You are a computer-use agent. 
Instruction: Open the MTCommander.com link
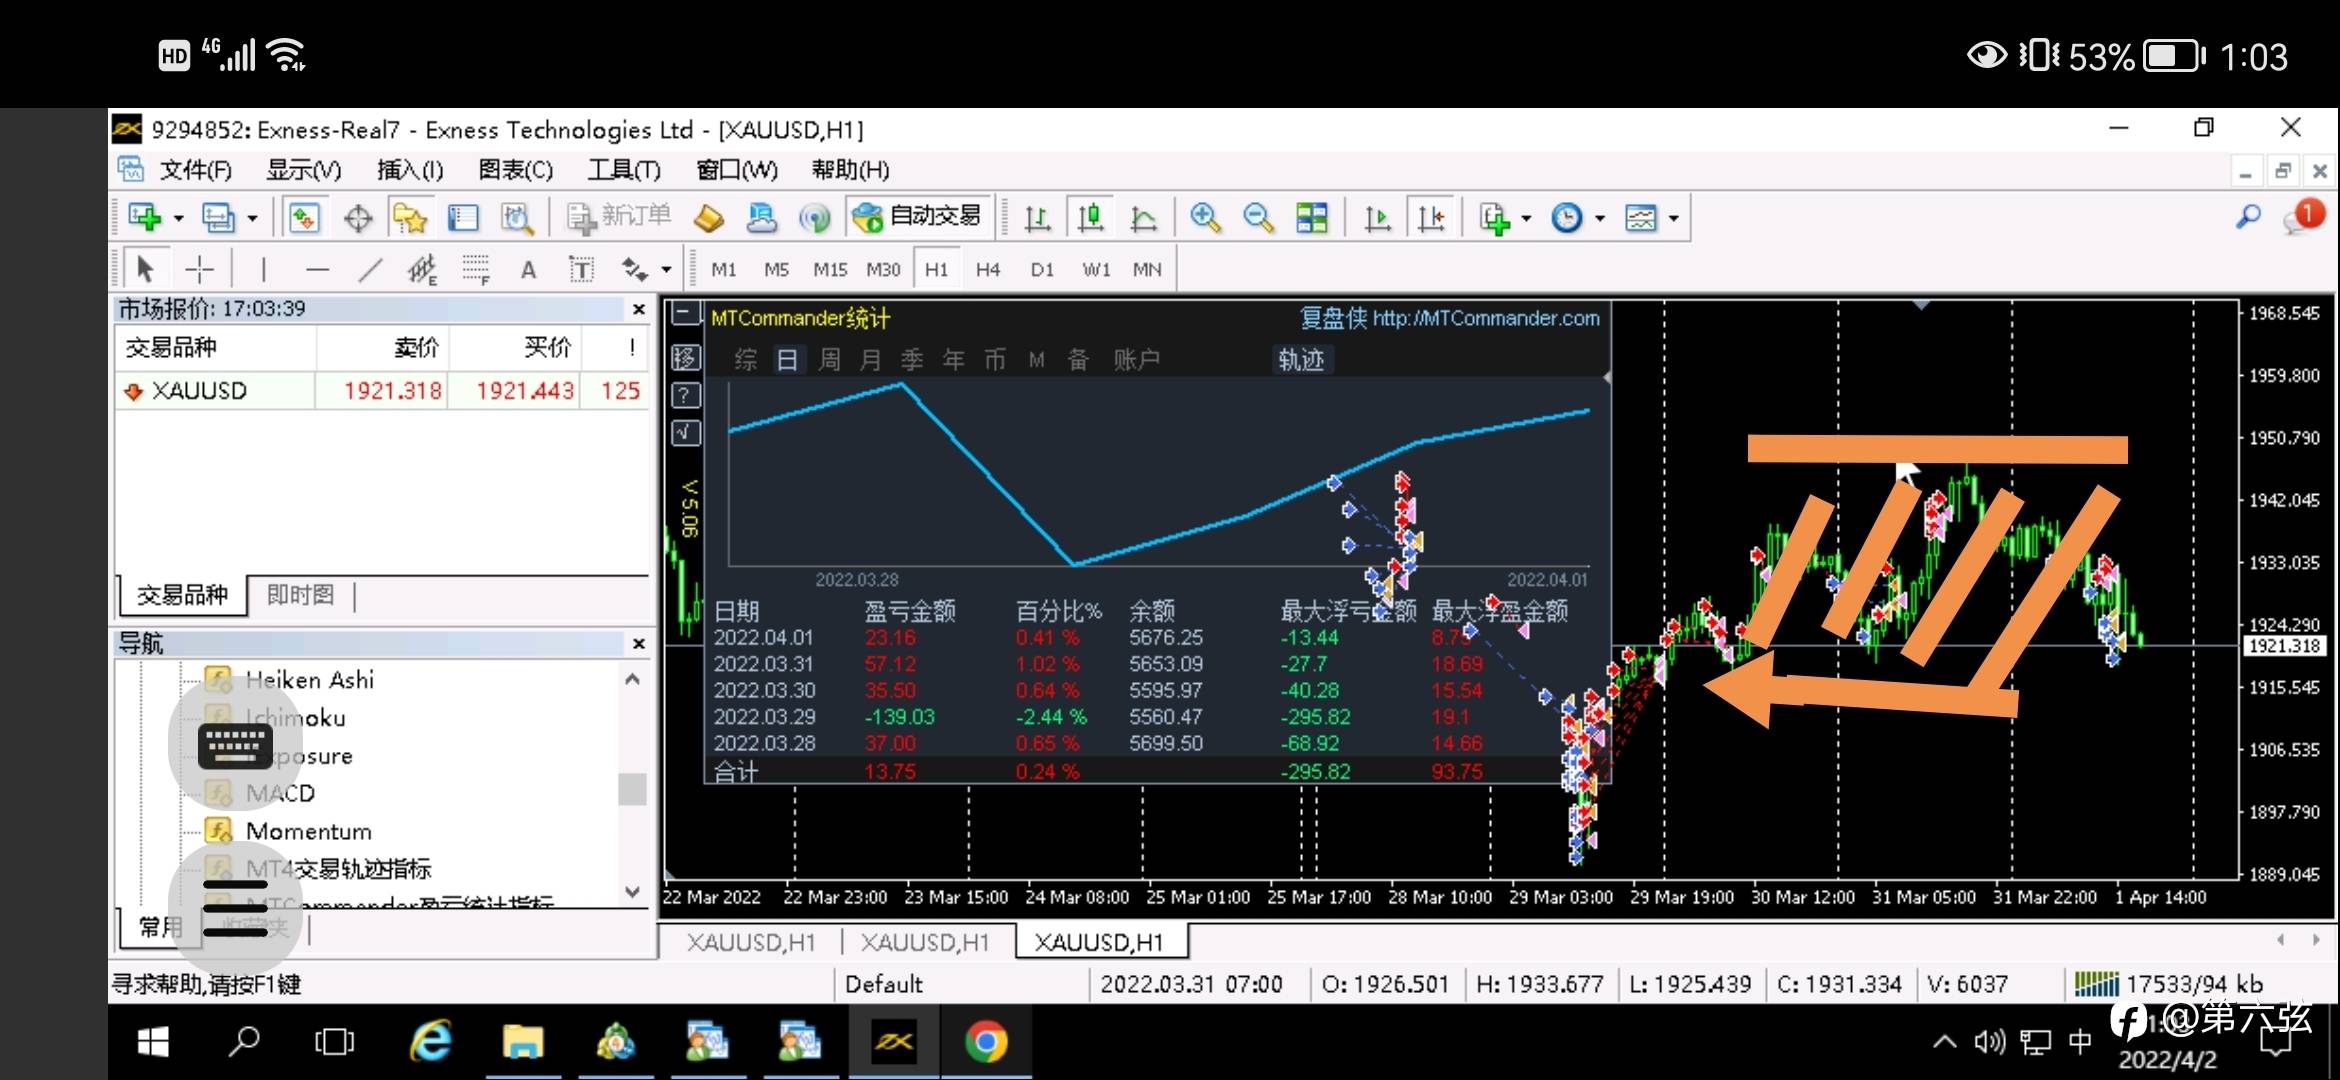1485,318
